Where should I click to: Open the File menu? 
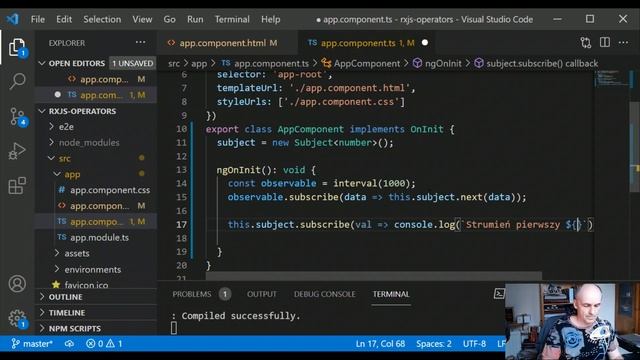[x=38, y=19]
